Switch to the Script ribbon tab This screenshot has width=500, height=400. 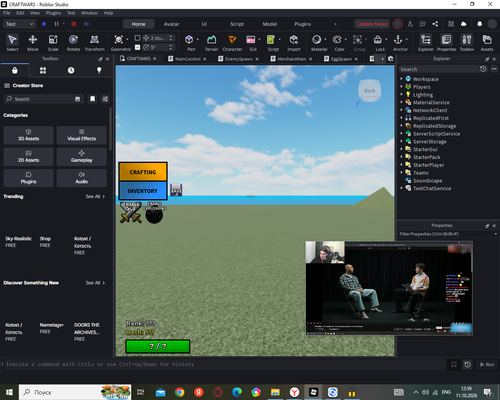pos(237,24)
